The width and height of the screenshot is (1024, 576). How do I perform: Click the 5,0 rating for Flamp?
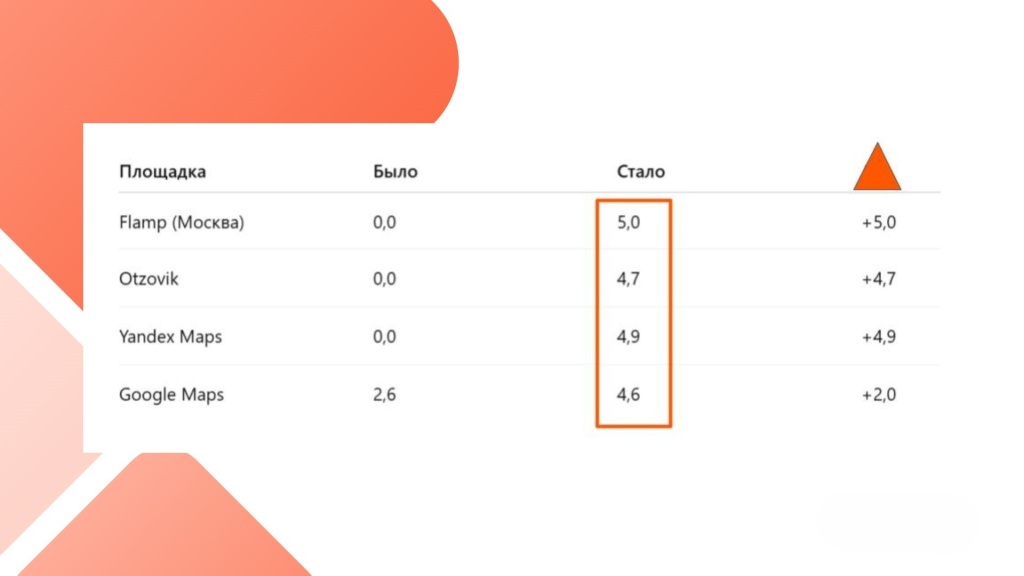(x=629, y=222)
